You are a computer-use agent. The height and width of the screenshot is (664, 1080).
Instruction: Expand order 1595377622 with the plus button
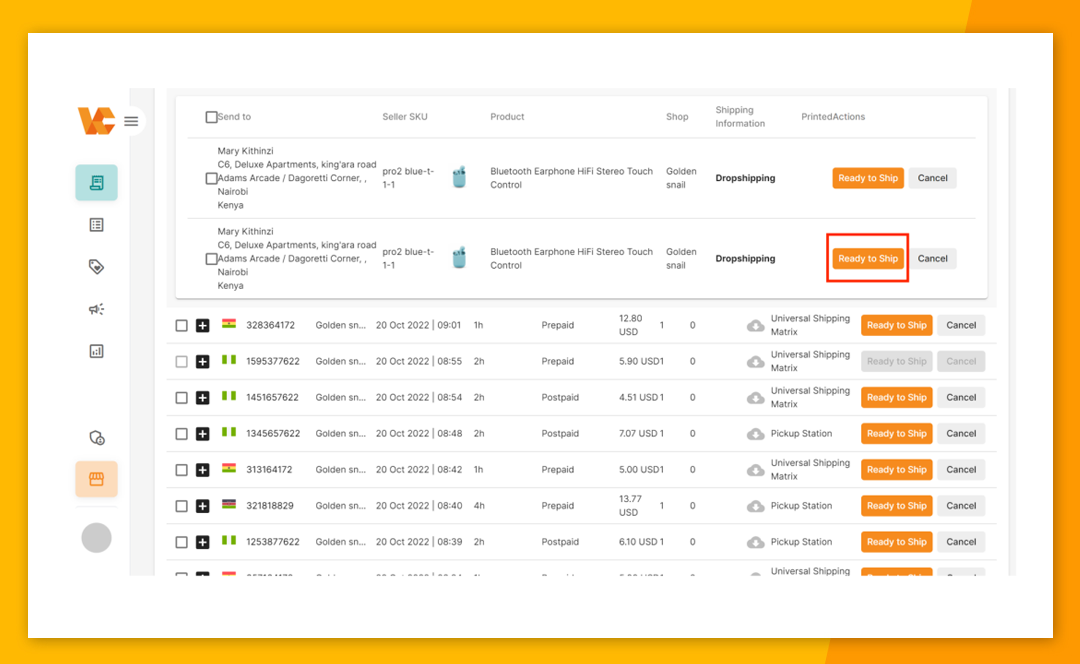tap(202, 362)
